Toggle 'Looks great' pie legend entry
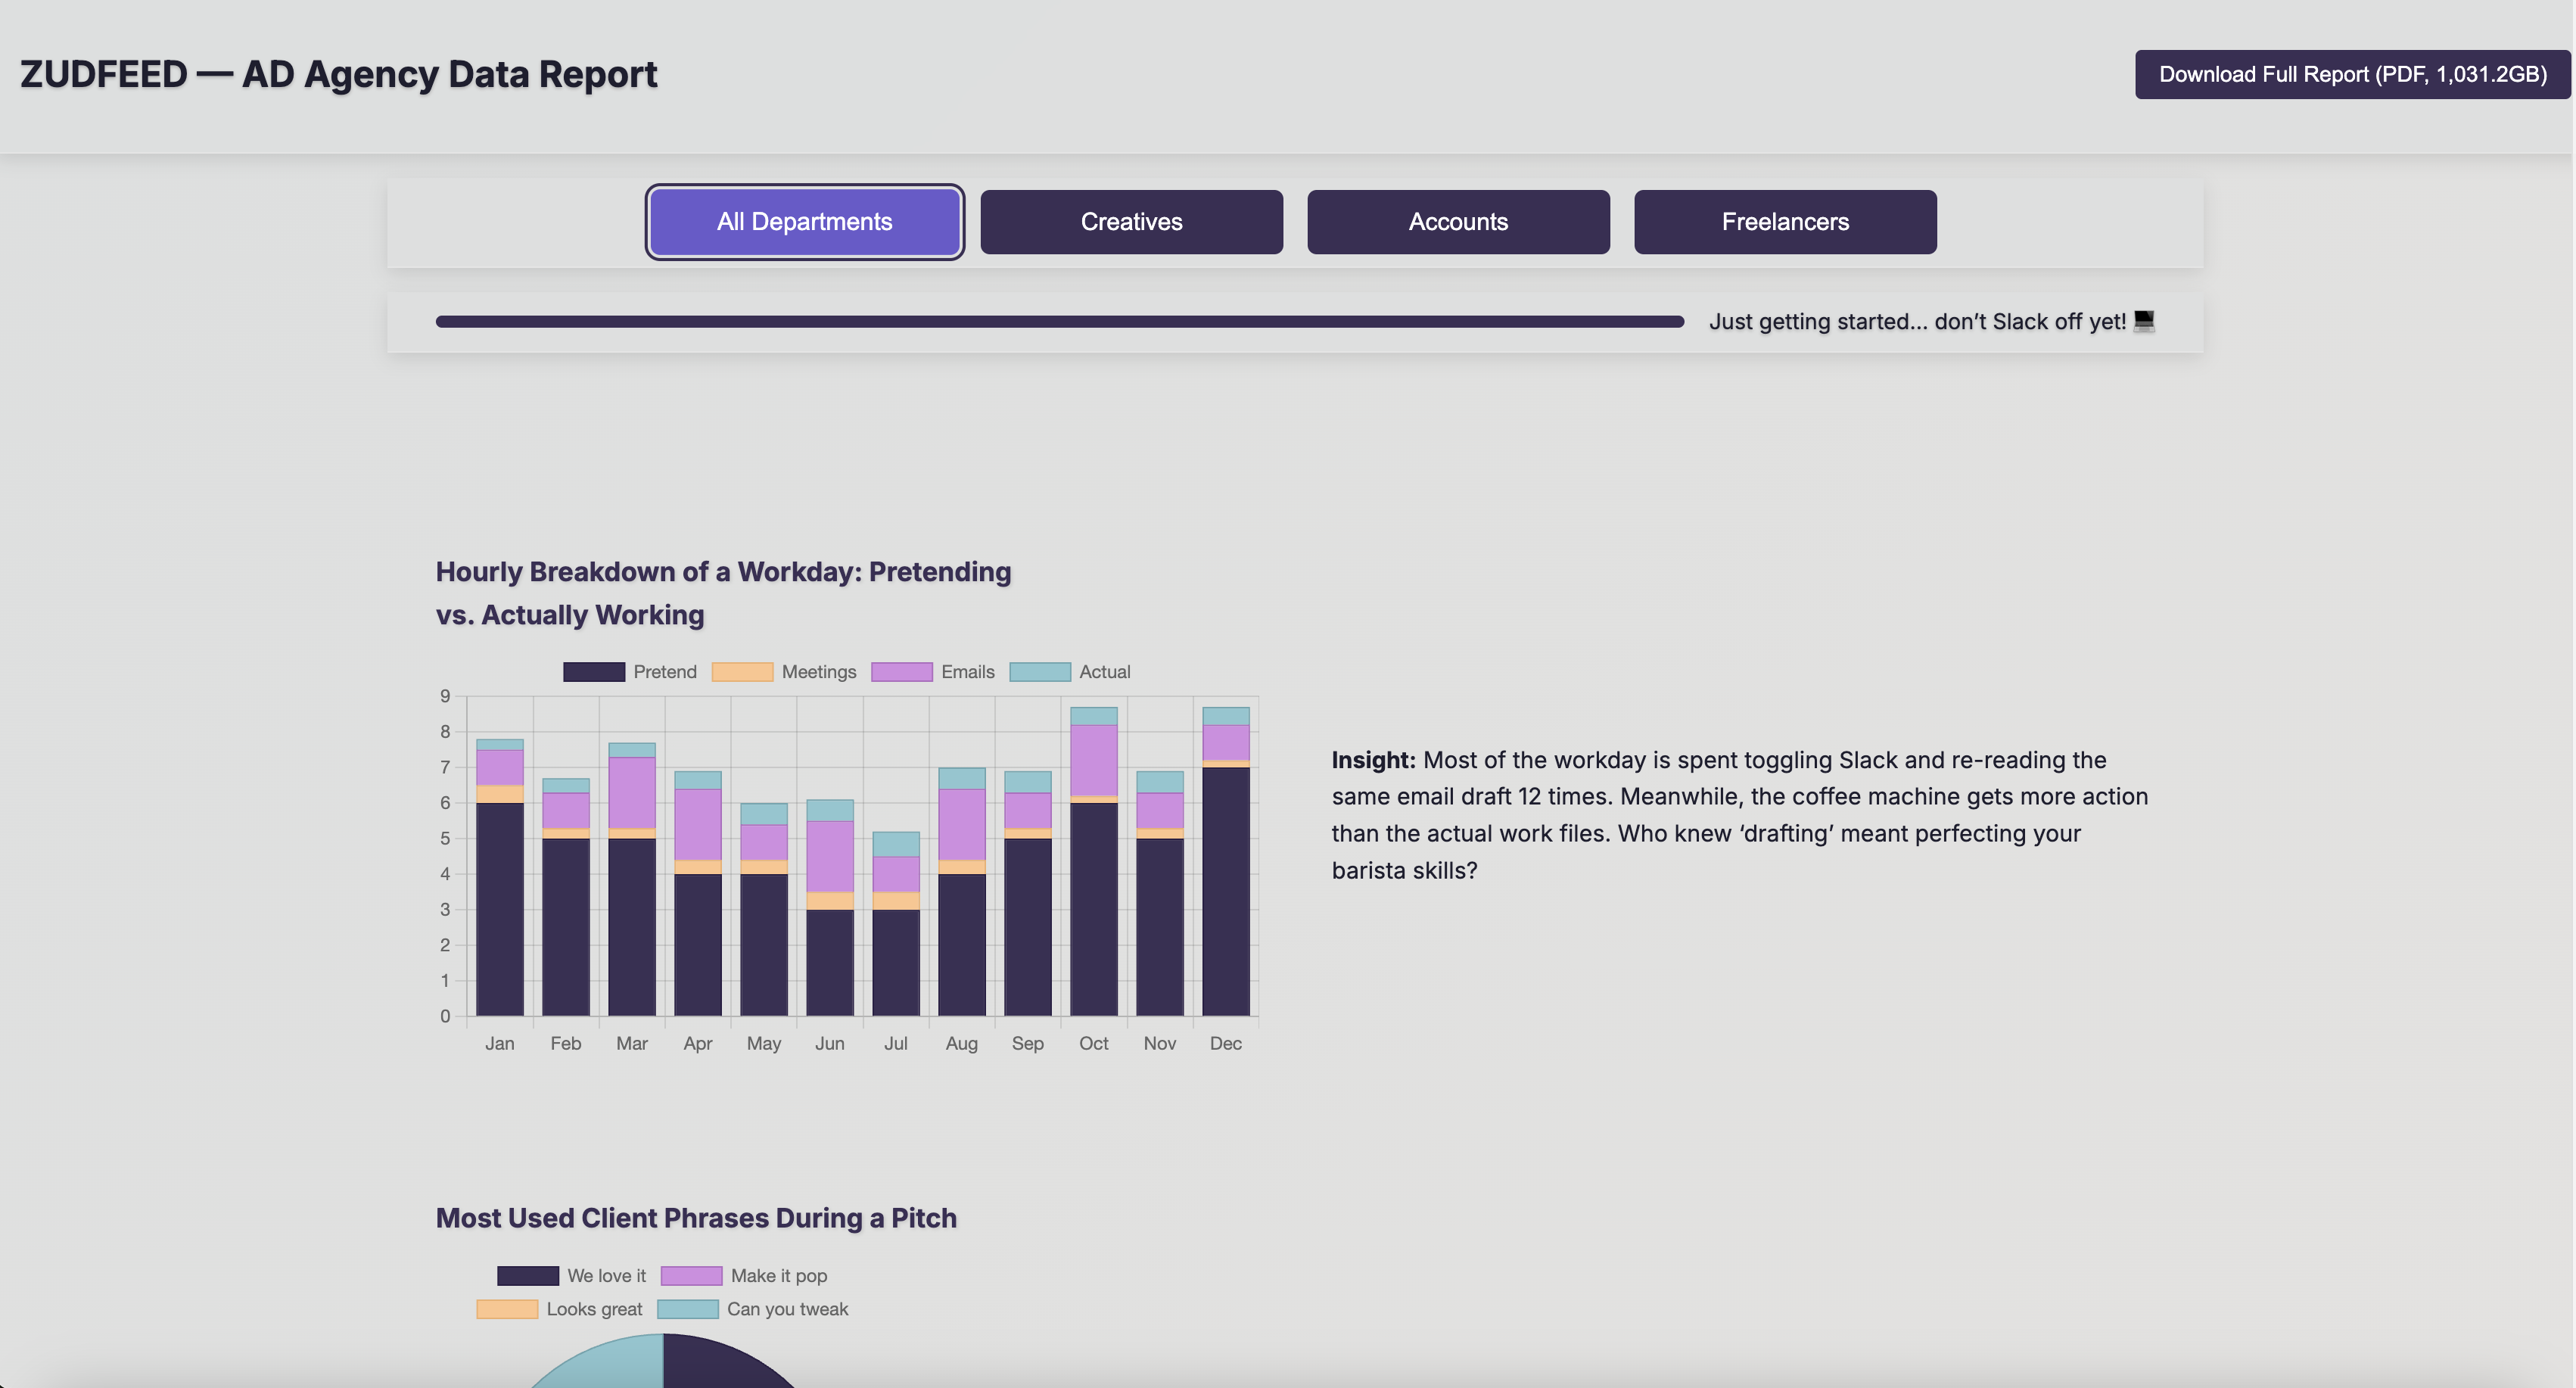 [x=559, y=1309]
